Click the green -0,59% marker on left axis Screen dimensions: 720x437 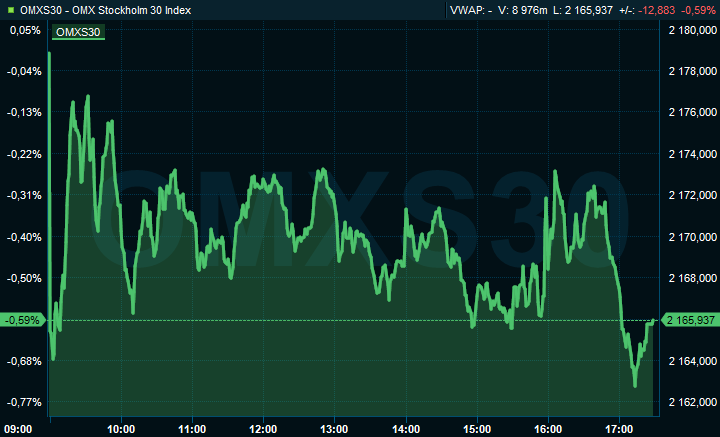click(22, 320)
